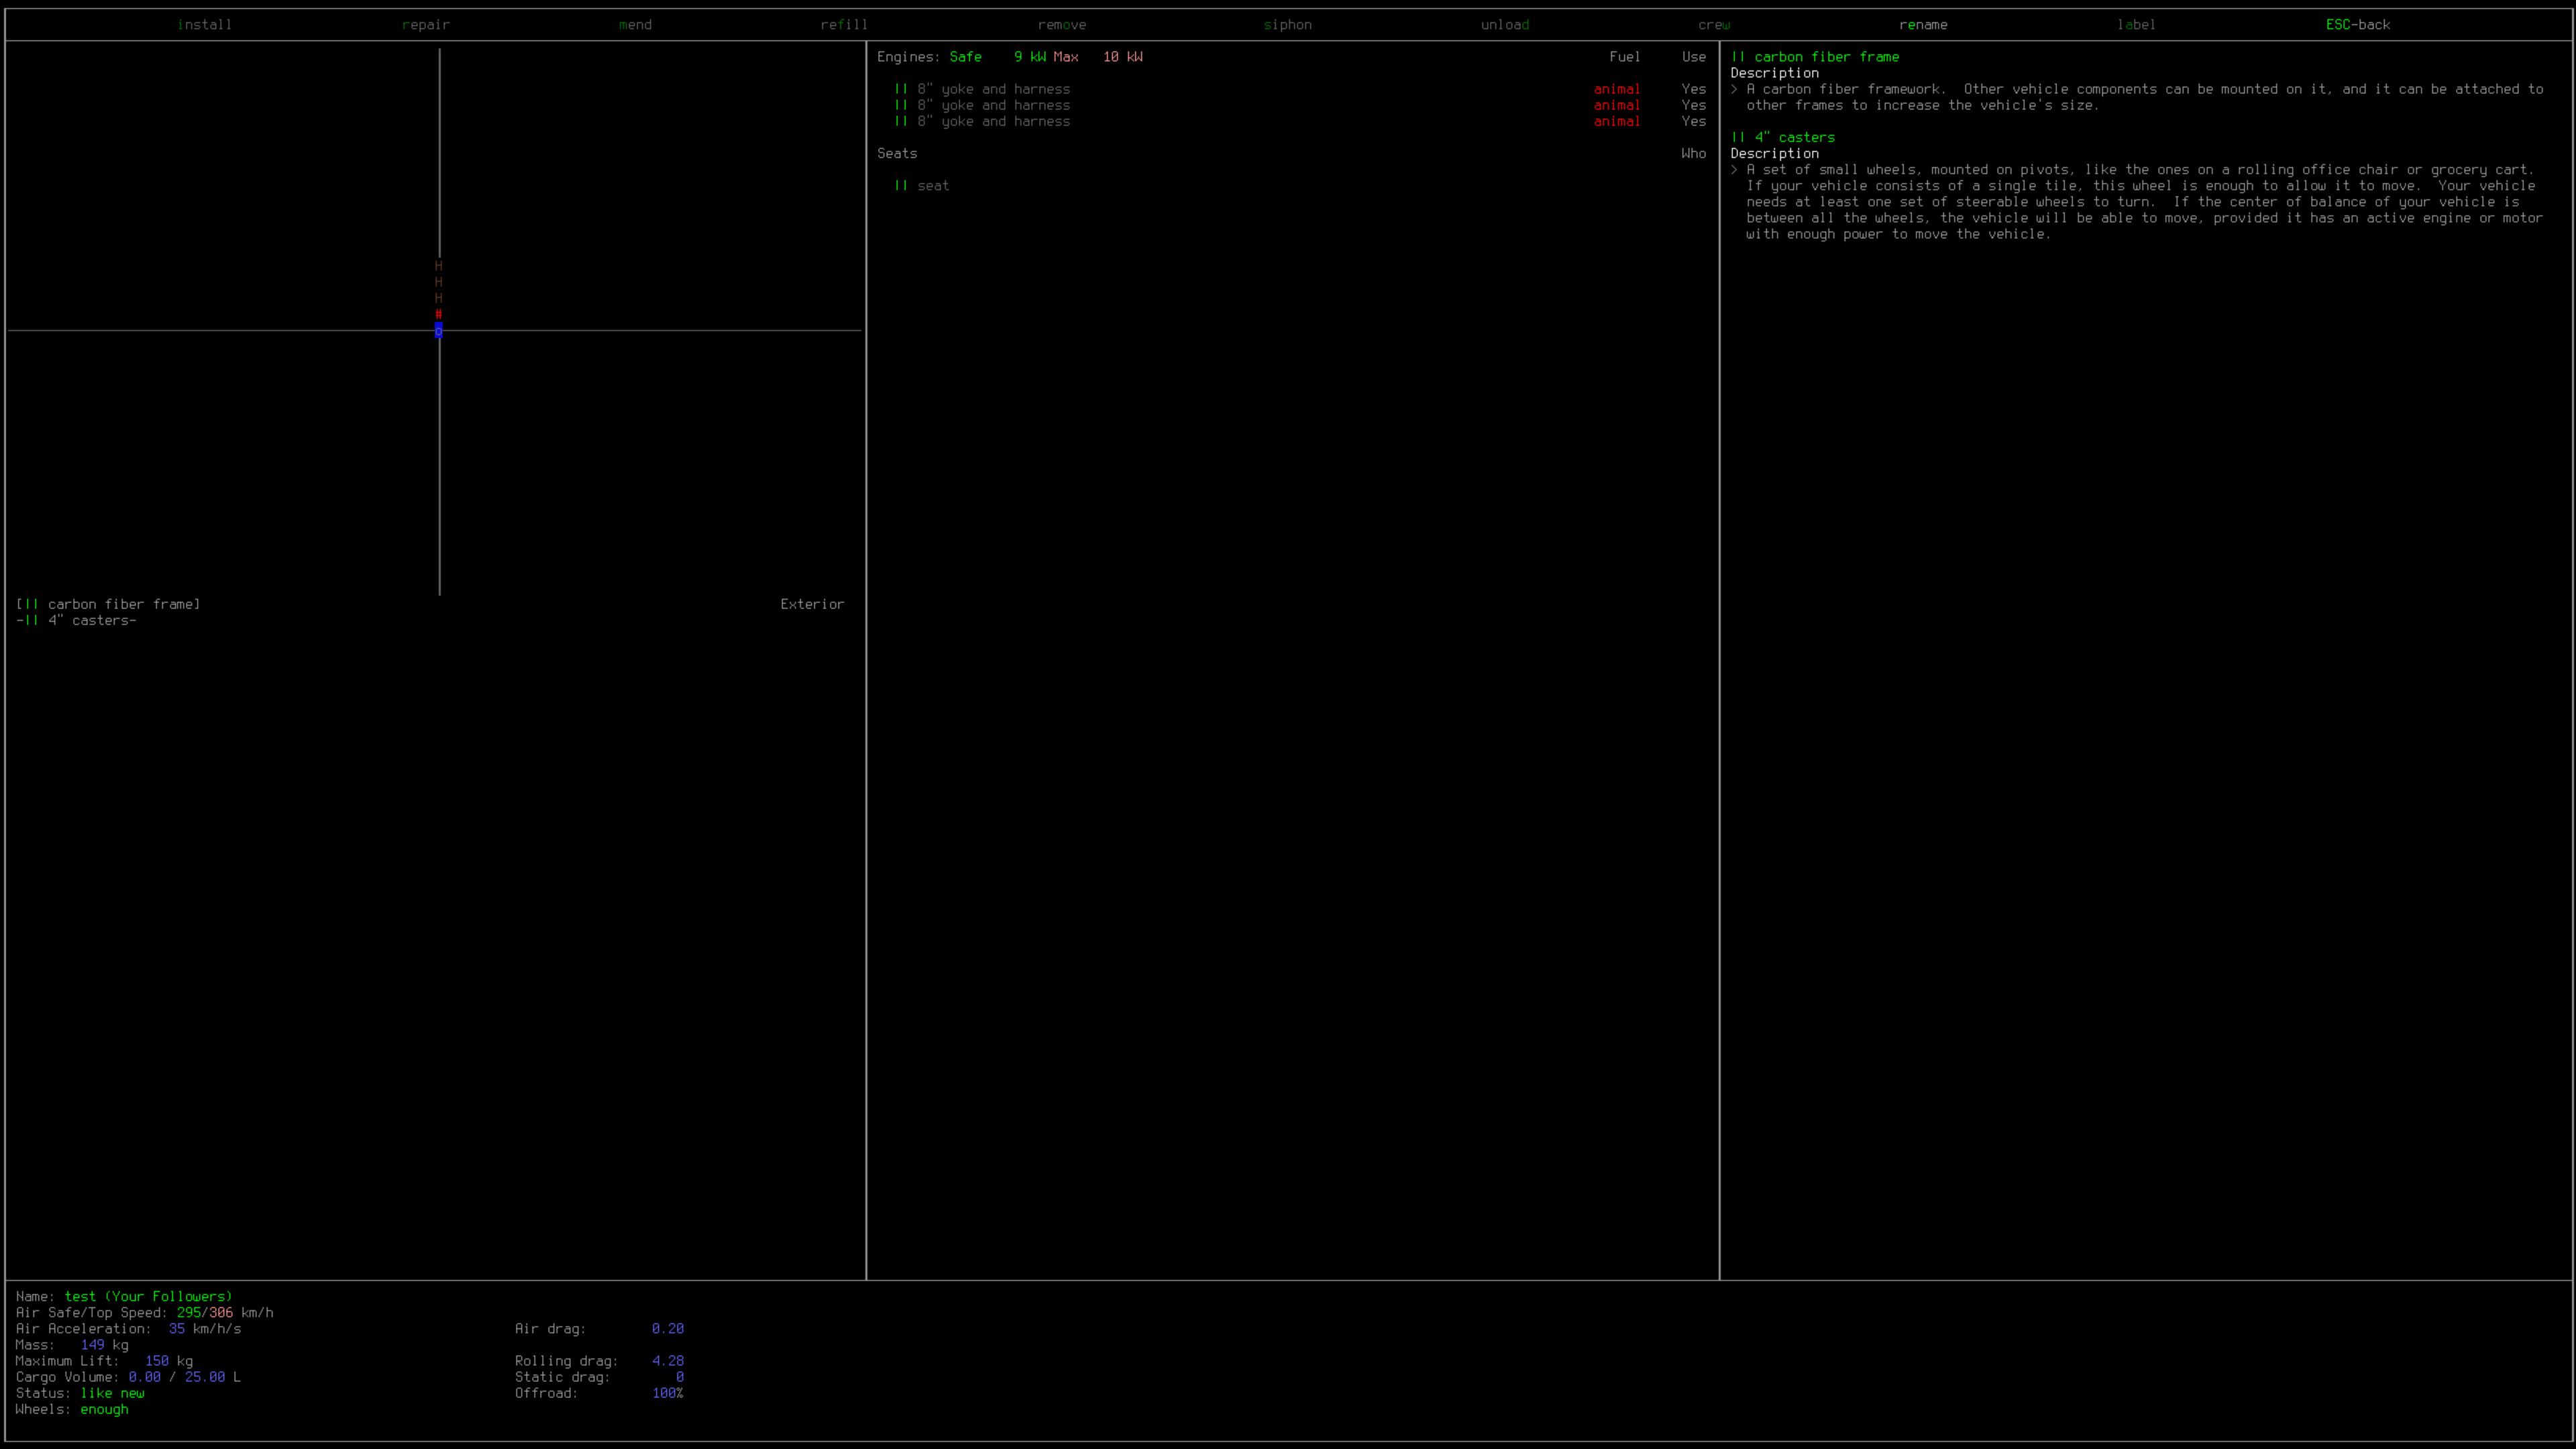Screen dimensions: 2576x1449
Task: Click the red animal fuel of first yoke
Action: point(1616,89)
